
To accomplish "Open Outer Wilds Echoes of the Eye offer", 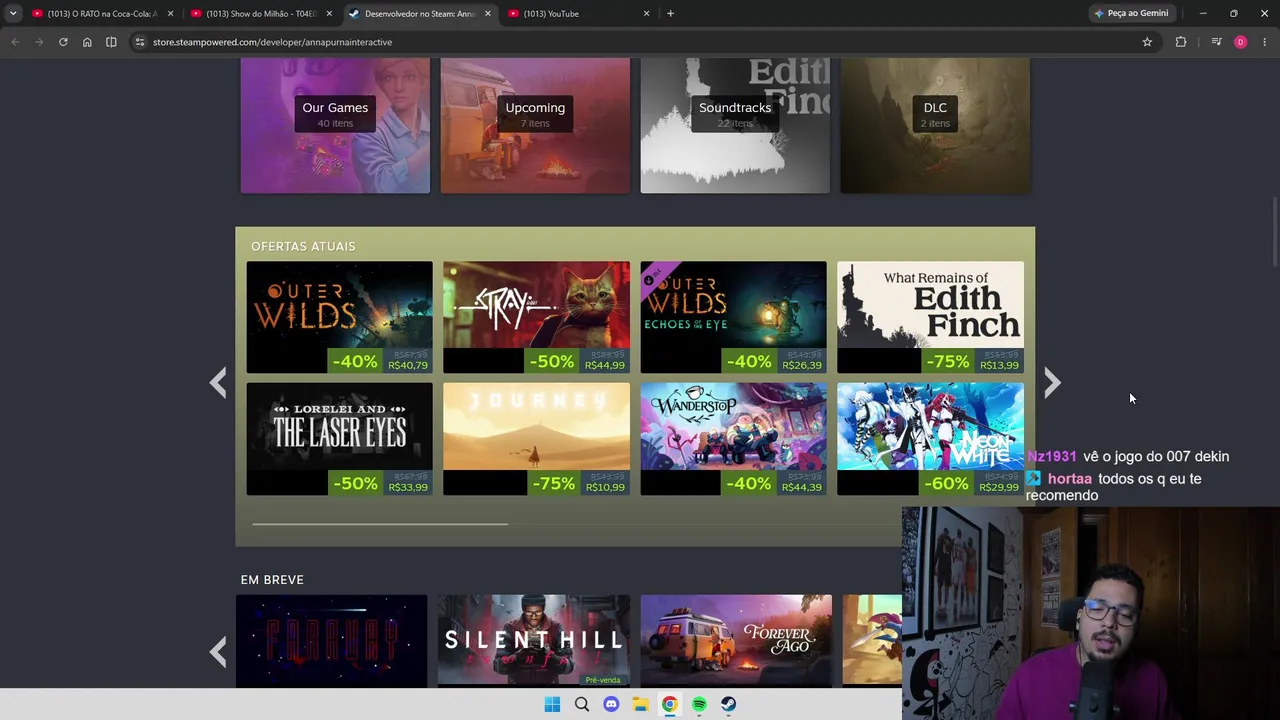I will [733, 317].
